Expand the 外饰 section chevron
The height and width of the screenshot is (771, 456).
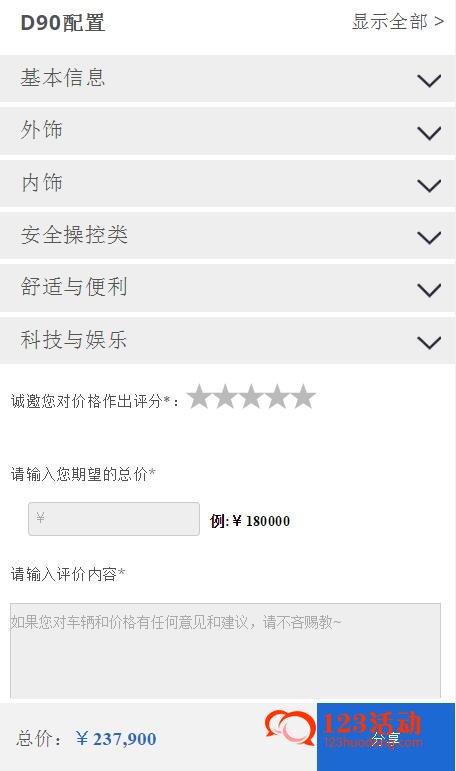(x=429, y=133)
